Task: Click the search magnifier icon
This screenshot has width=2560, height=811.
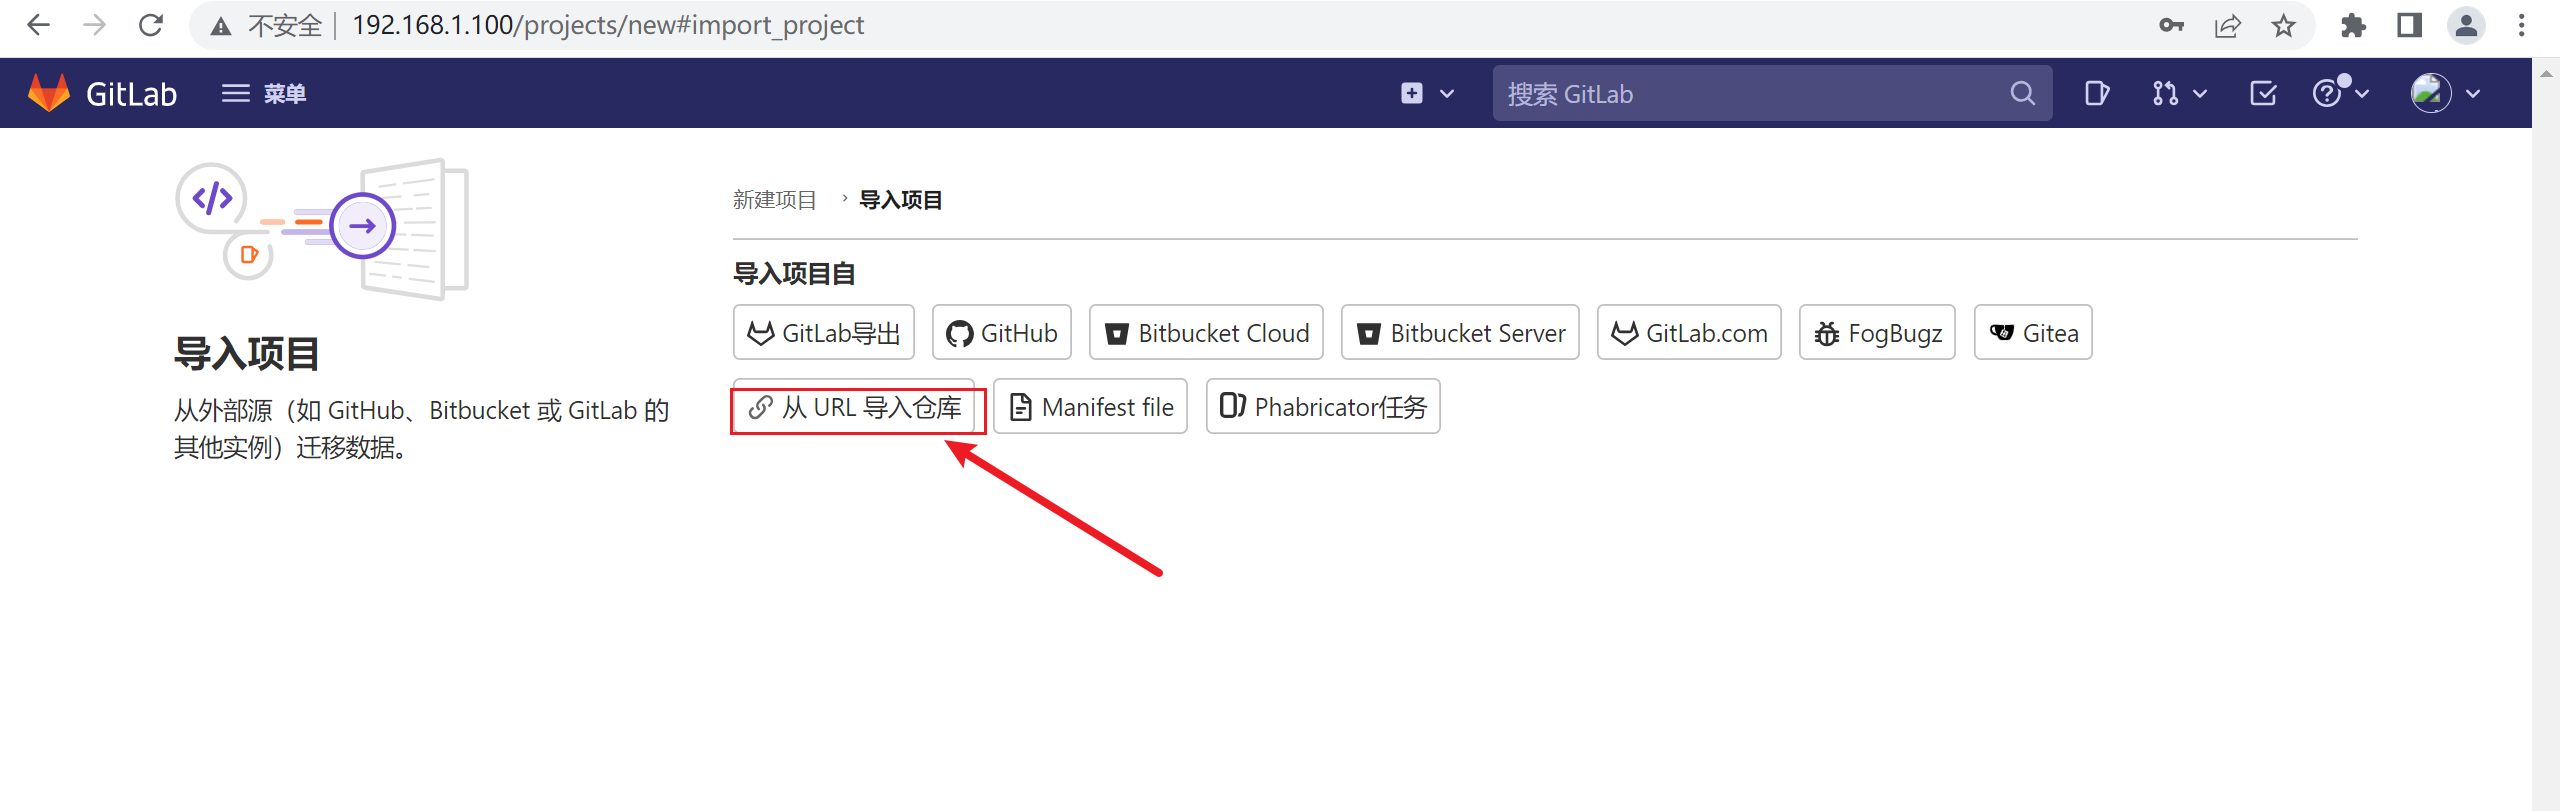Action: 2022,93
